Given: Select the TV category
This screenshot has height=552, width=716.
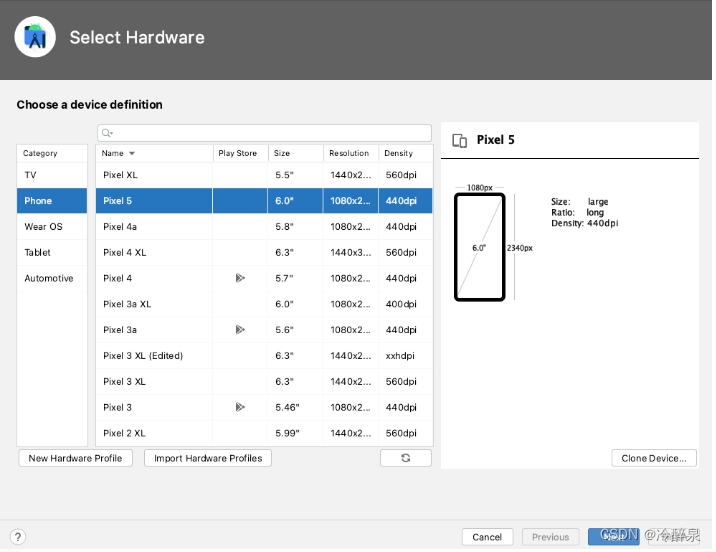Looking at the screenshot, I should (52, 175).
